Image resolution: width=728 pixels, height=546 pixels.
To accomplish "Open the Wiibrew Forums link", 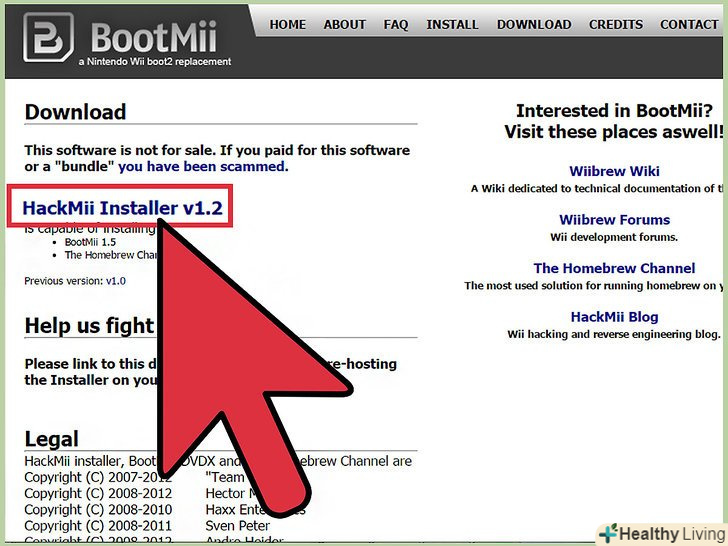I will [x=614, y=220].
